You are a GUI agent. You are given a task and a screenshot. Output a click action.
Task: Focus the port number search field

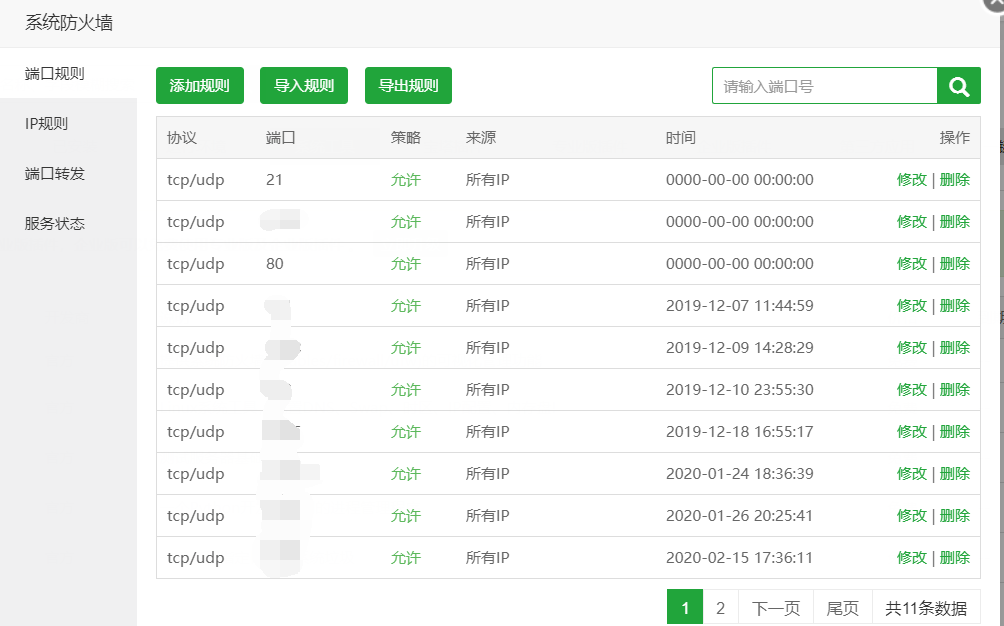(x=825, y=86)
